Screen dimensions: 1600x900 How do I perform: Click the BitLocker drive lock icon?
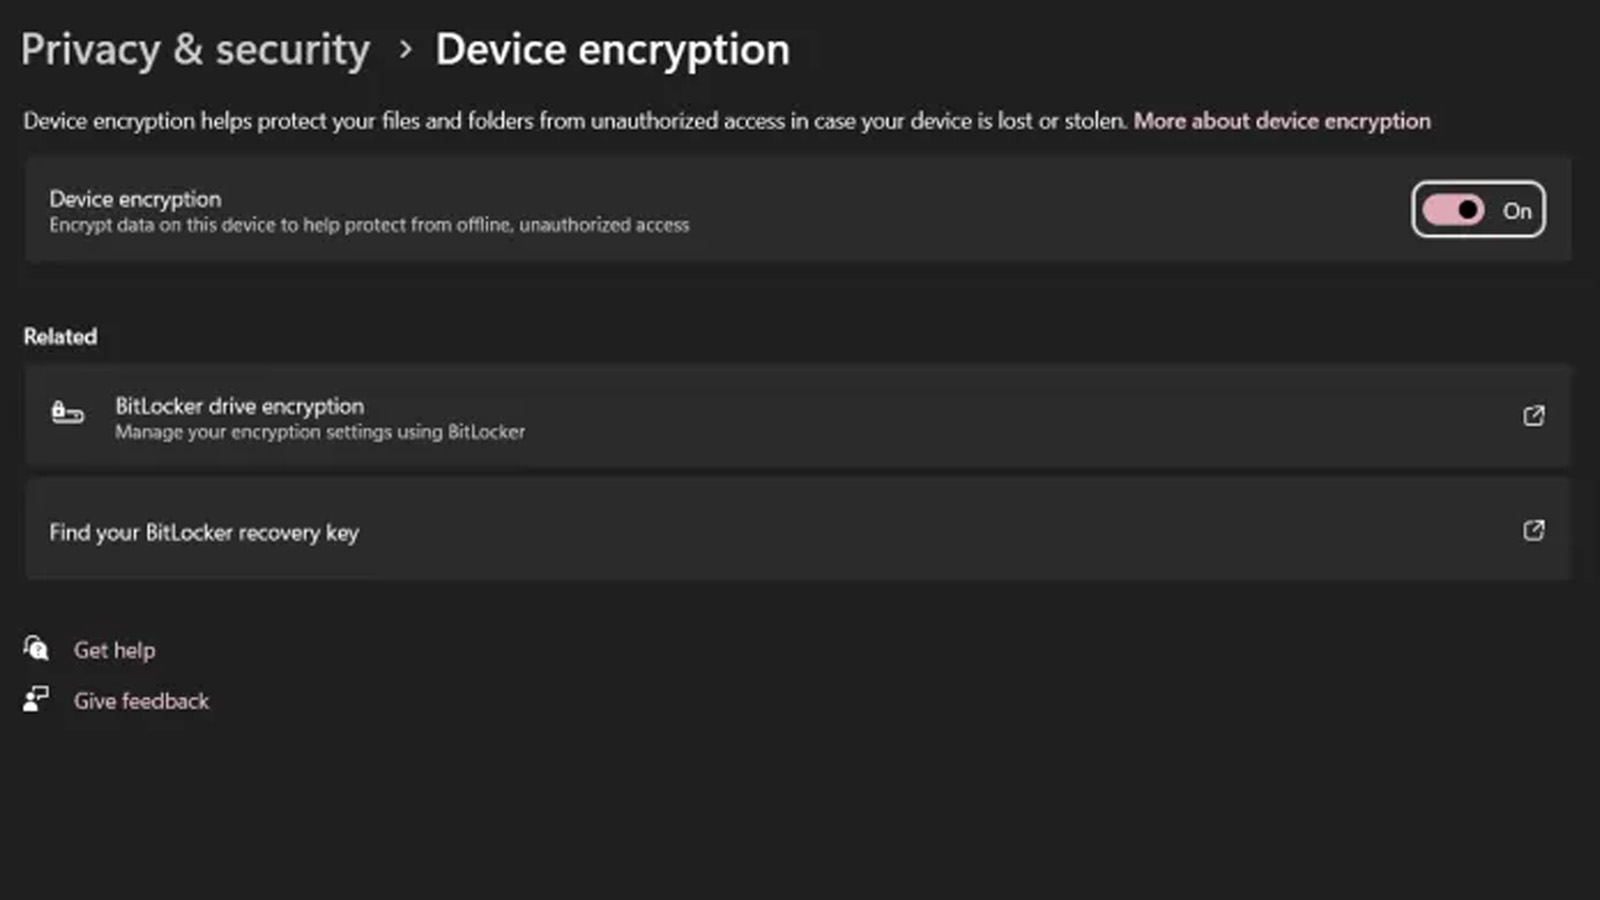[x=67, y=412]
